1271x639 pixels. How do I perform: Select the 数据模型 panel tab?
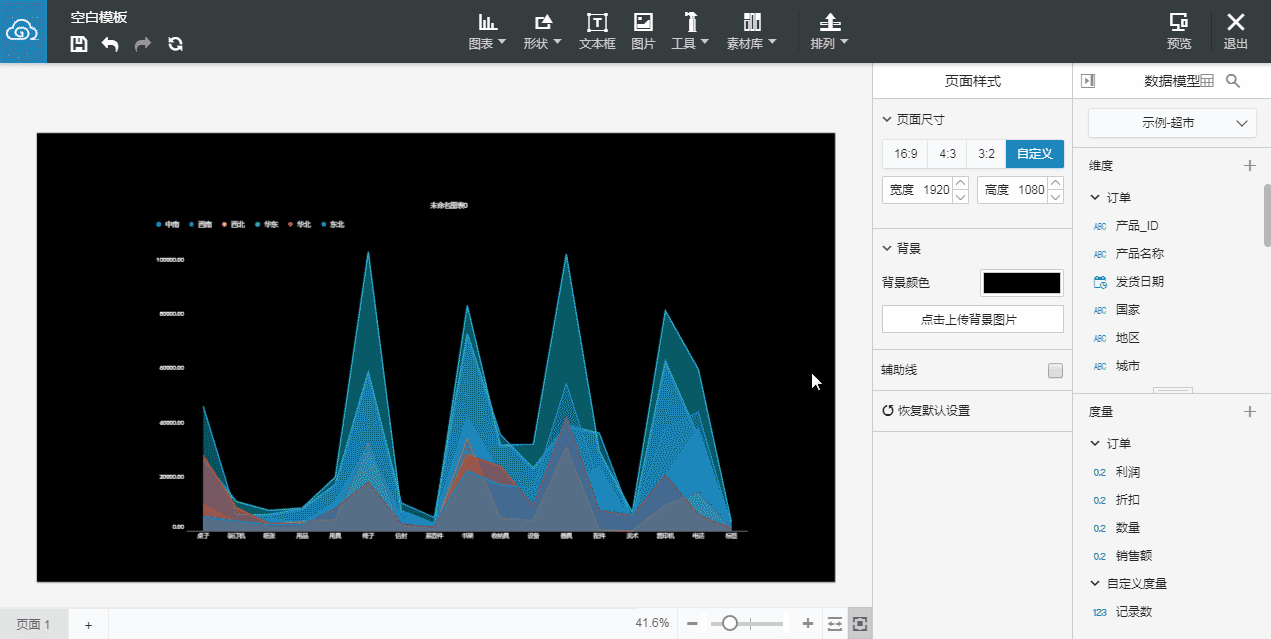(1170, 82)
